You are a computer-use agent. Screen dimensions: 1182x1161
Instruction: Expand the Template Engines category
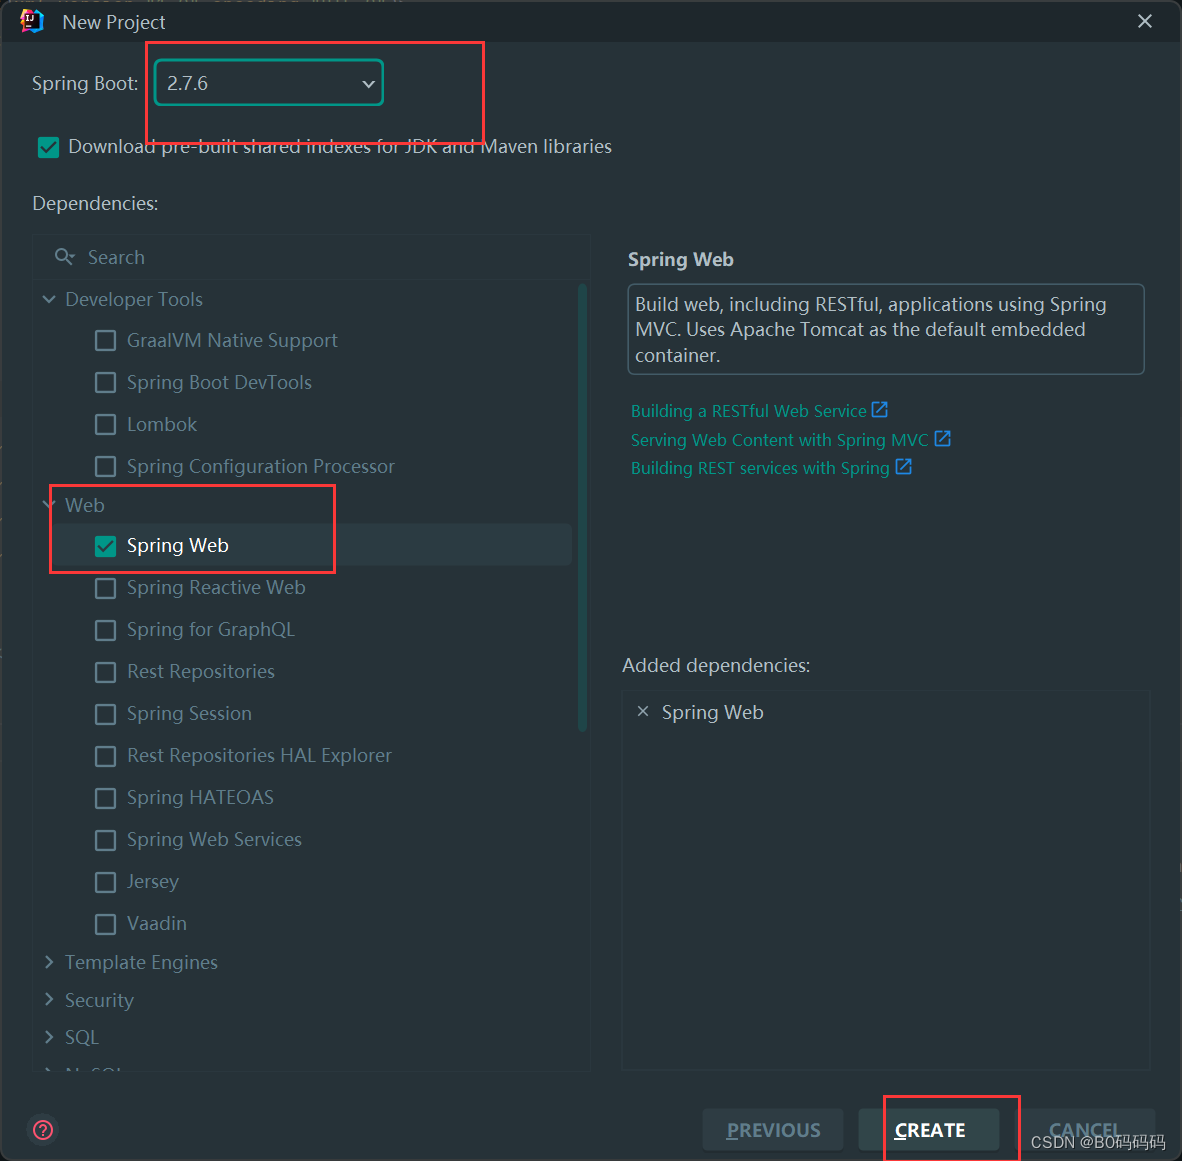click(x=49, y=962)
